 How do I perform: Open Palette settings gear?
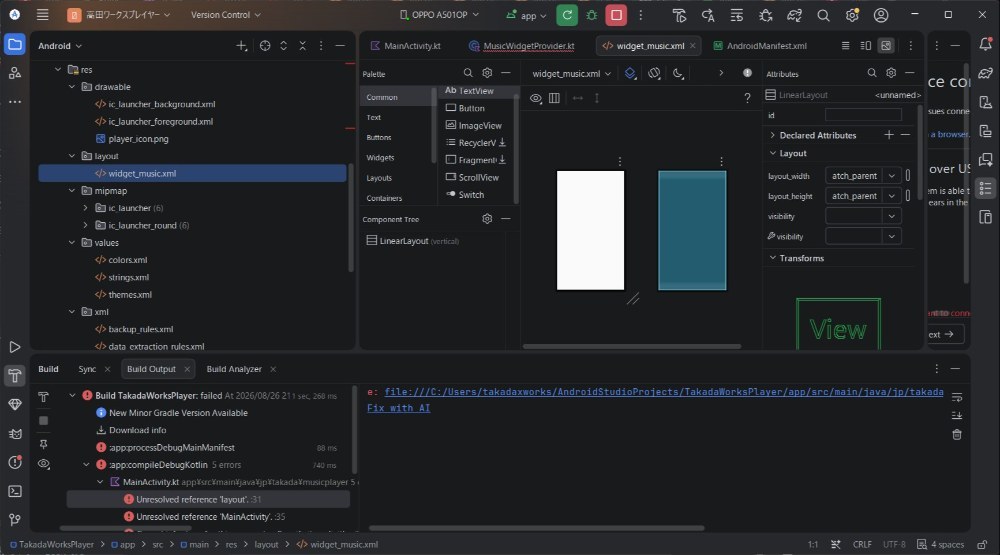[x=487, y=73]
